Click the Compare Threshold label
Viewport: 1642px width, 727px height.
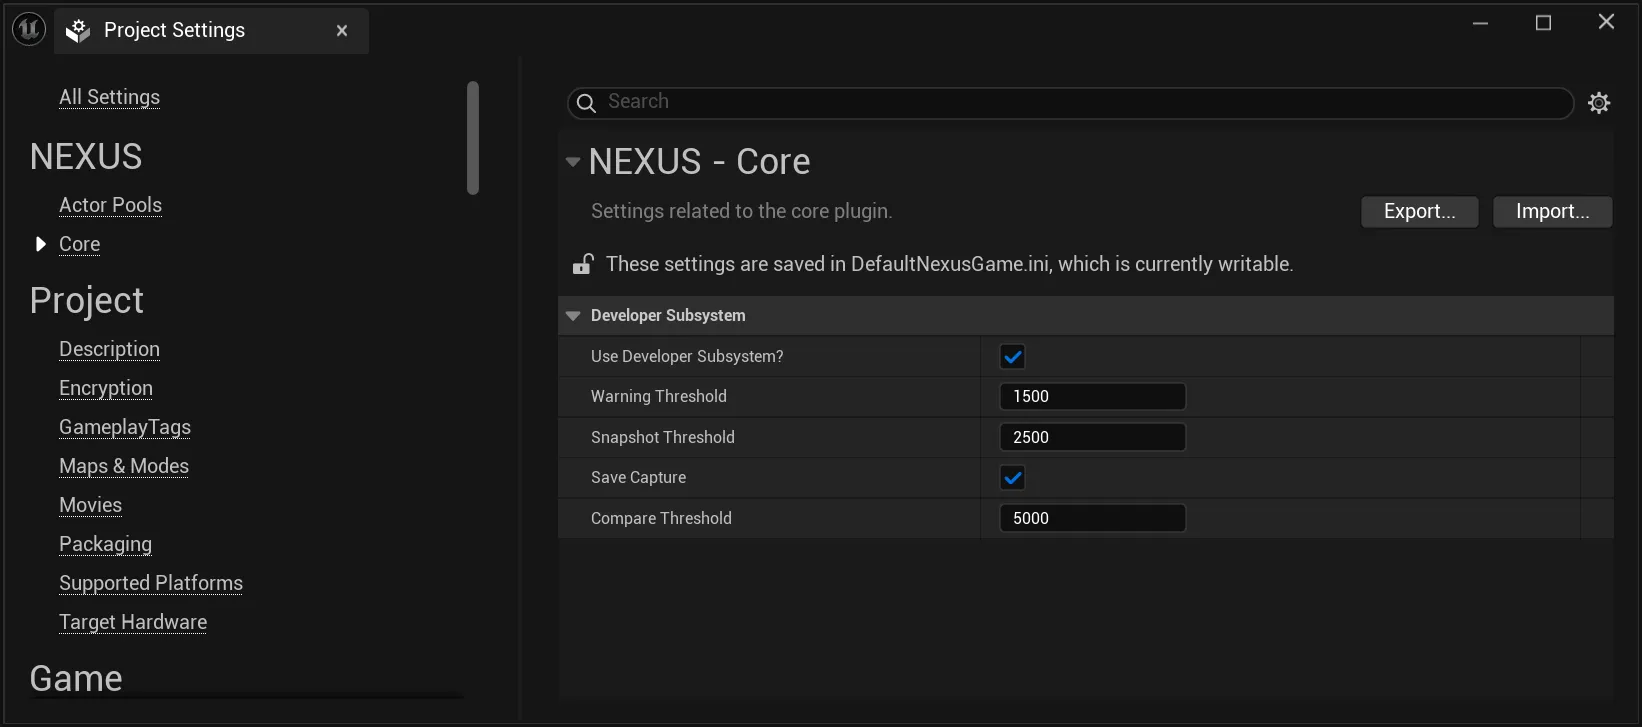[x=661, y=519]
